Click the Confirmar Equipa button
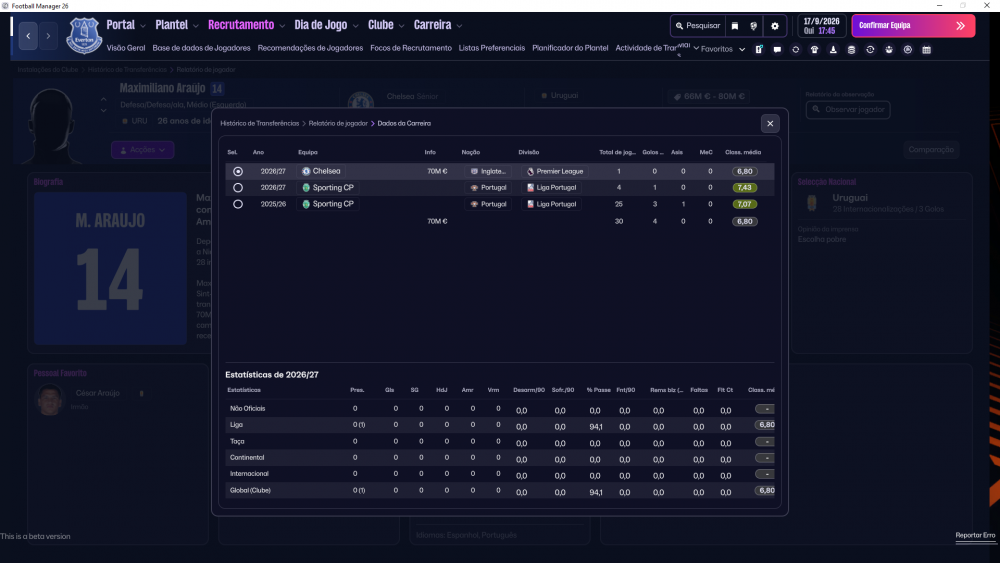Image resolution: width=1000 pixels, height=563 pixels. coord(913,26)
